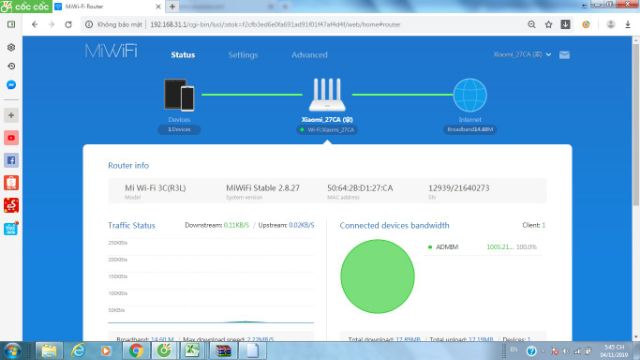Click the MAC address 50:64:2B:D1:27:CA

[x=360, y=188]
